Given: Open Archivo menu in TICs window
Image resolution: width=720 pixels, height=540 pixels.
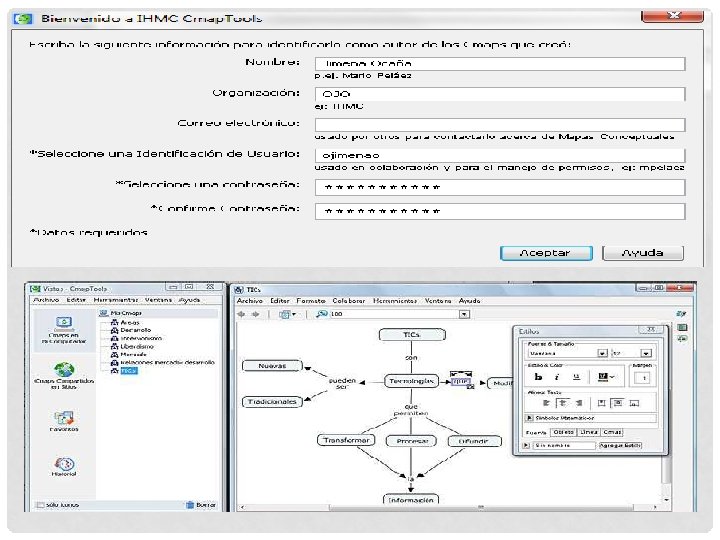Looking at the screenshot, I should (x=249, y=301).
